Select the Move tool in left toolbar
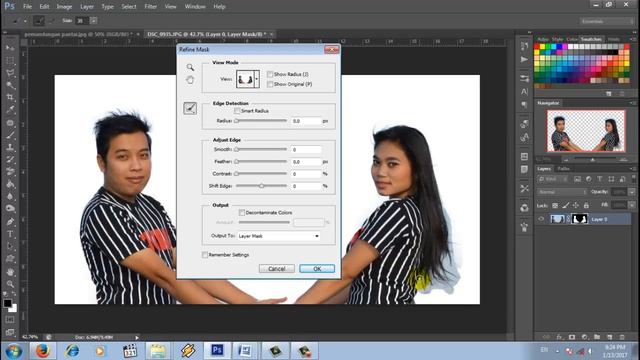The height and width of the screenshot is (360, 640). [x=10, y=48]
